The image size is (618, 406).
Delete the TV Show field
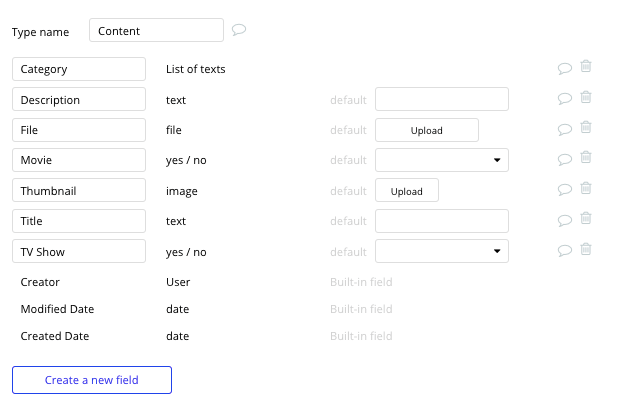click(586, 249)
